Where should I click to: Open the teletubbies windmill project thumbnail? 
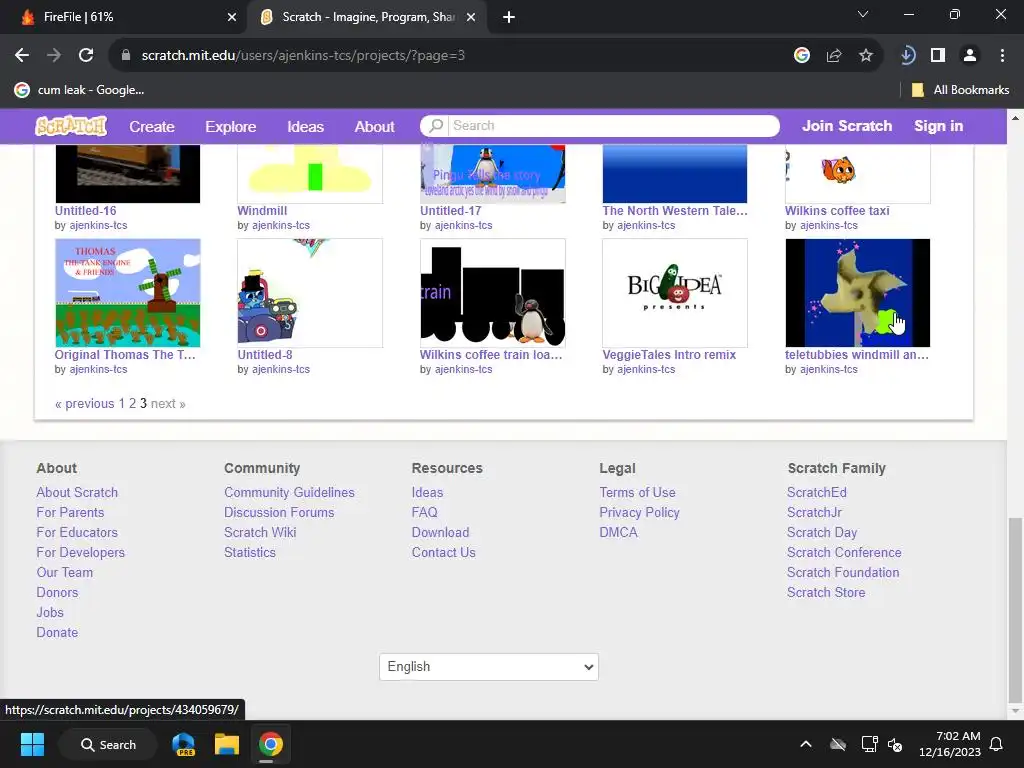(x=857, y=293)
